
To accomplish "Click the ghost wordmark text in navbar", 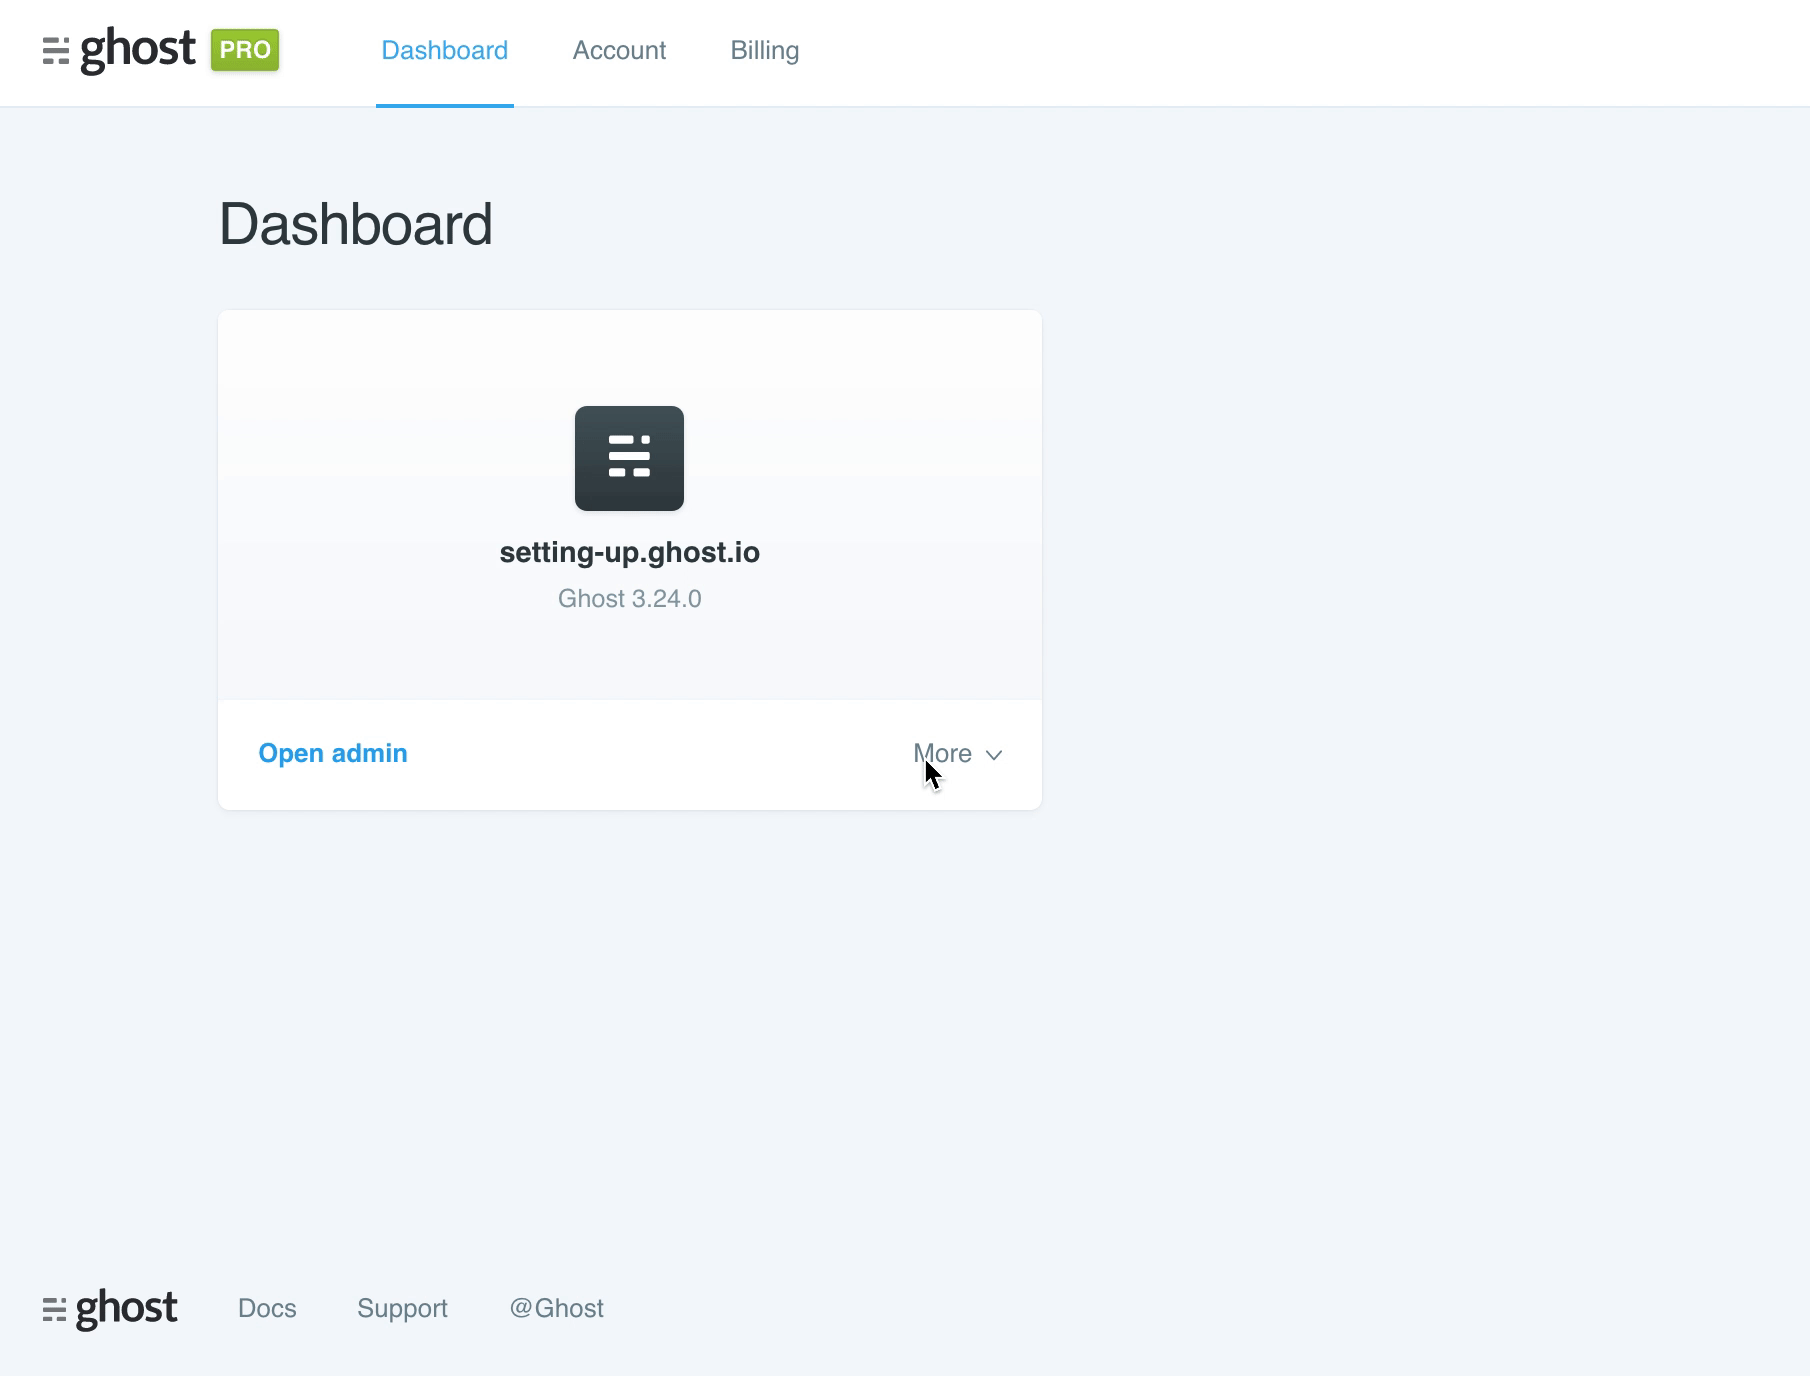I will click(137, 50).
